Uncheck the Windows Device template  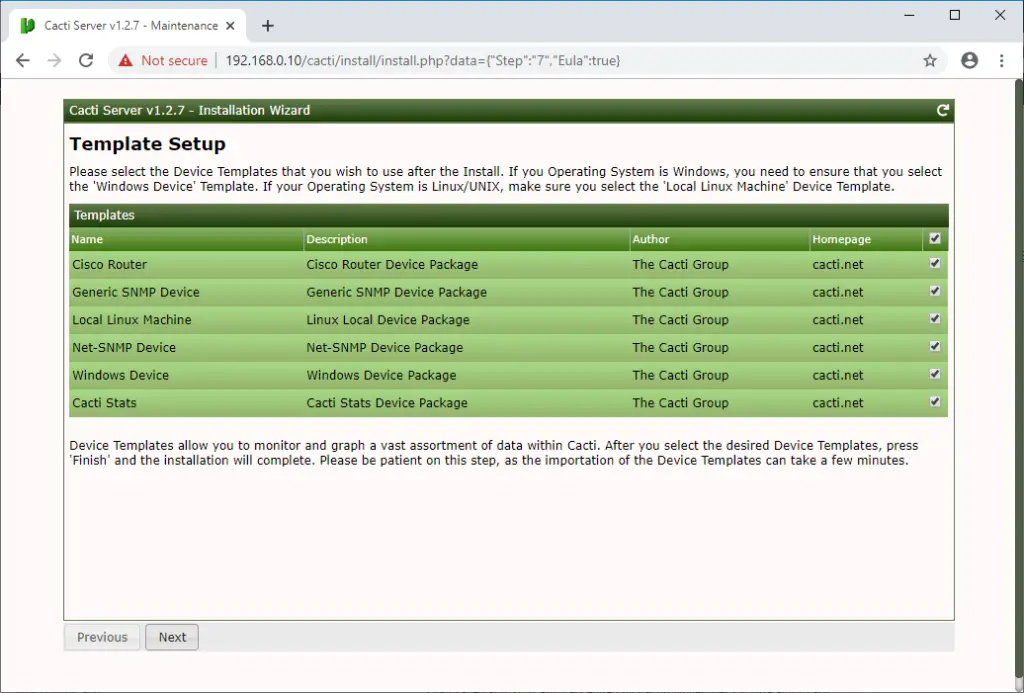click(934, 375)
